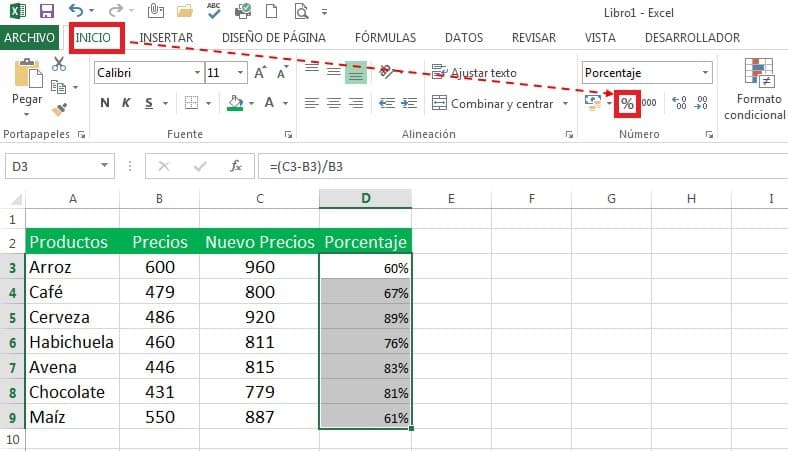
Task: Open the Calibri font name dropdown
Action: tap(194, 73)
